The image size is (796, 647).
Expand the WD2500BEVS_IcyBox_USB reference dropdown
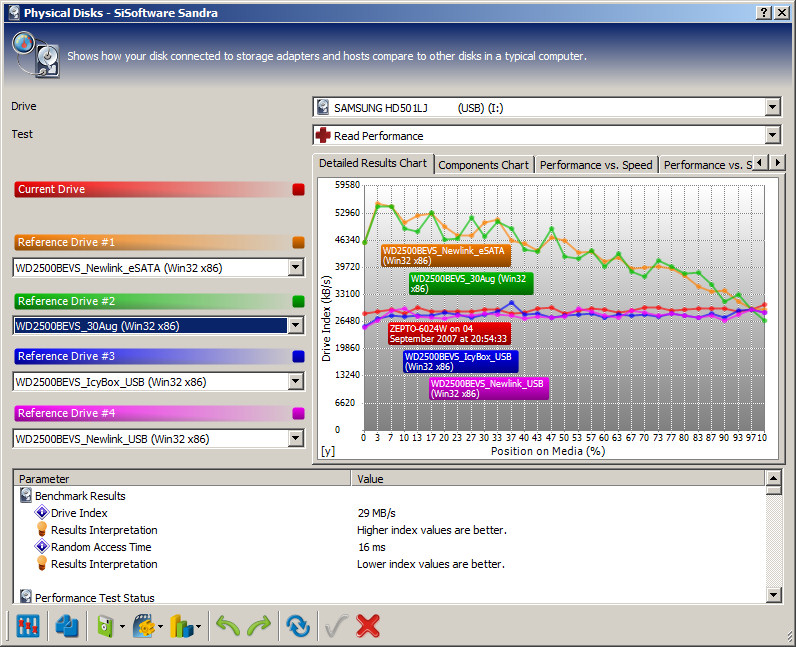[295, 381]
